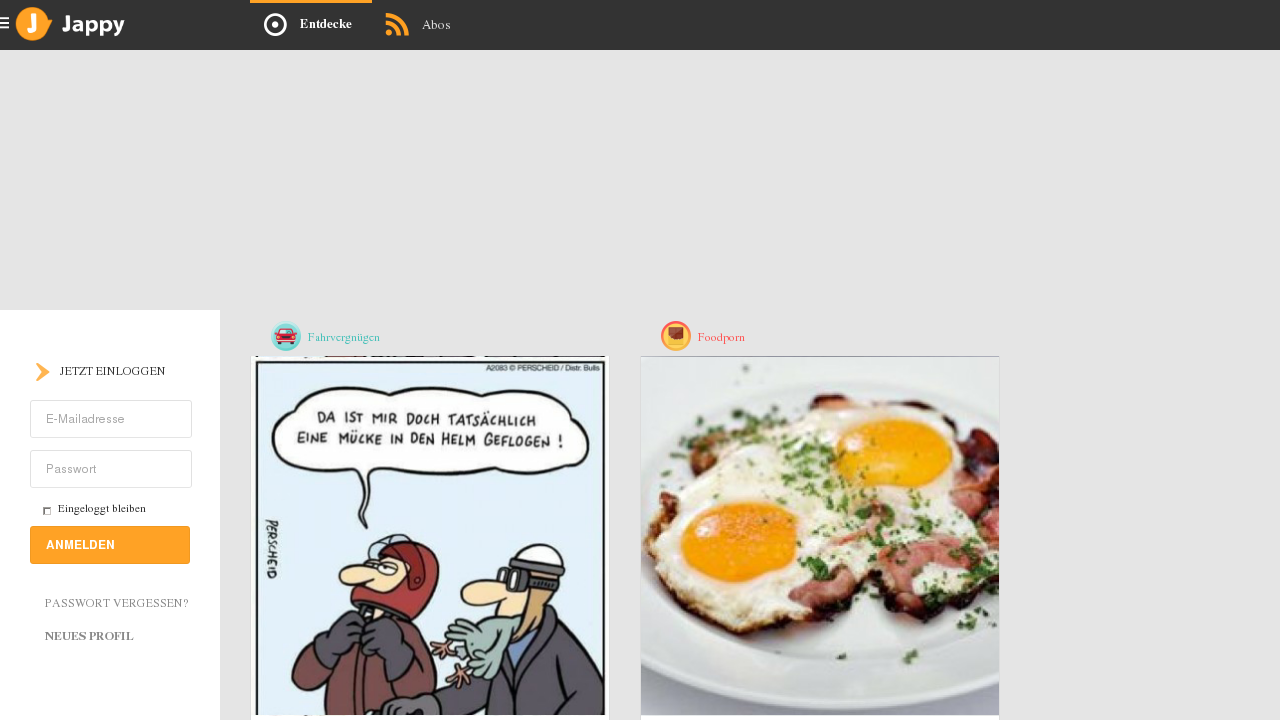1280x720 pixels.
Task: Click the Foodporn avatar icon
Action: (676, 336)
